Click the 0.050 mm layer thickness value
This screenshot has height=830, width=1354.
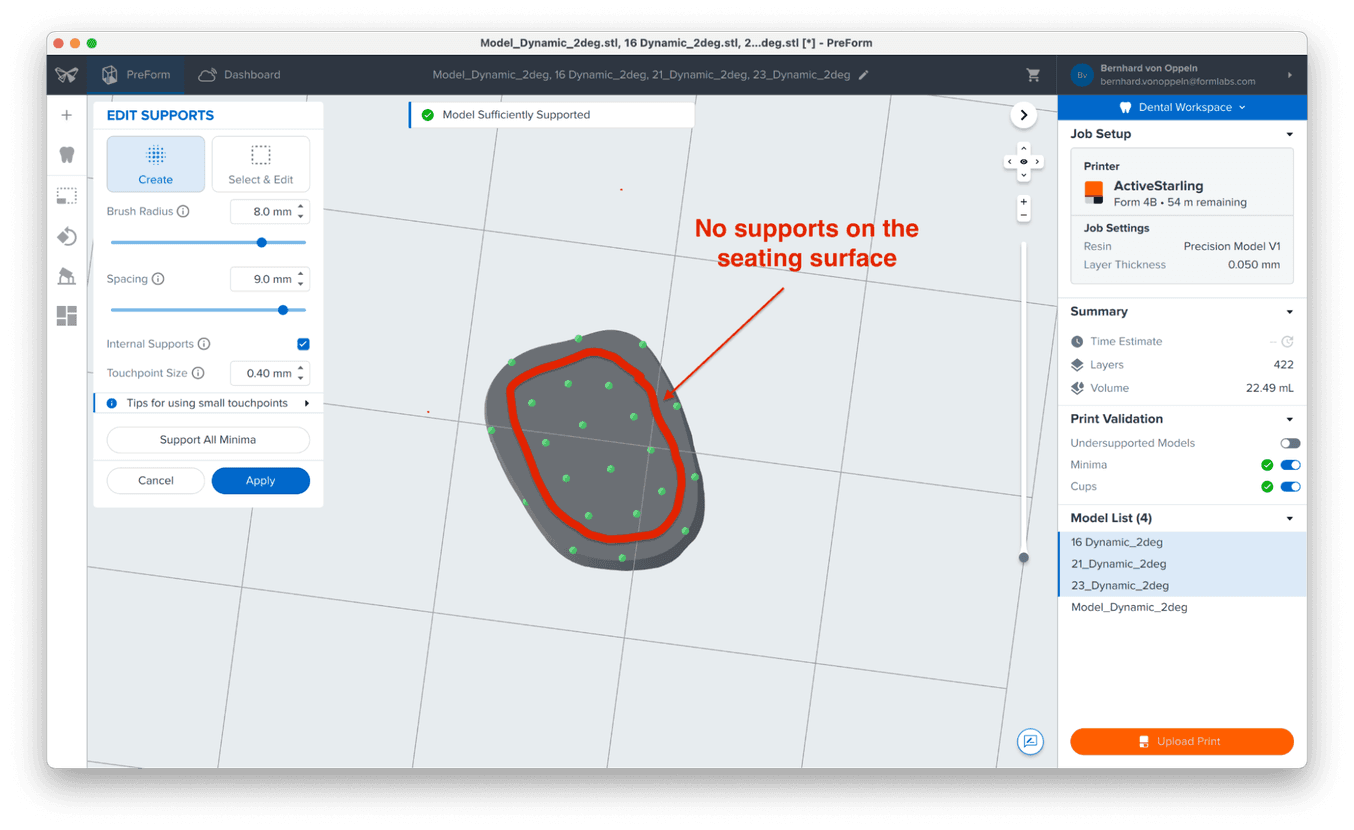tap(1253, 265)
